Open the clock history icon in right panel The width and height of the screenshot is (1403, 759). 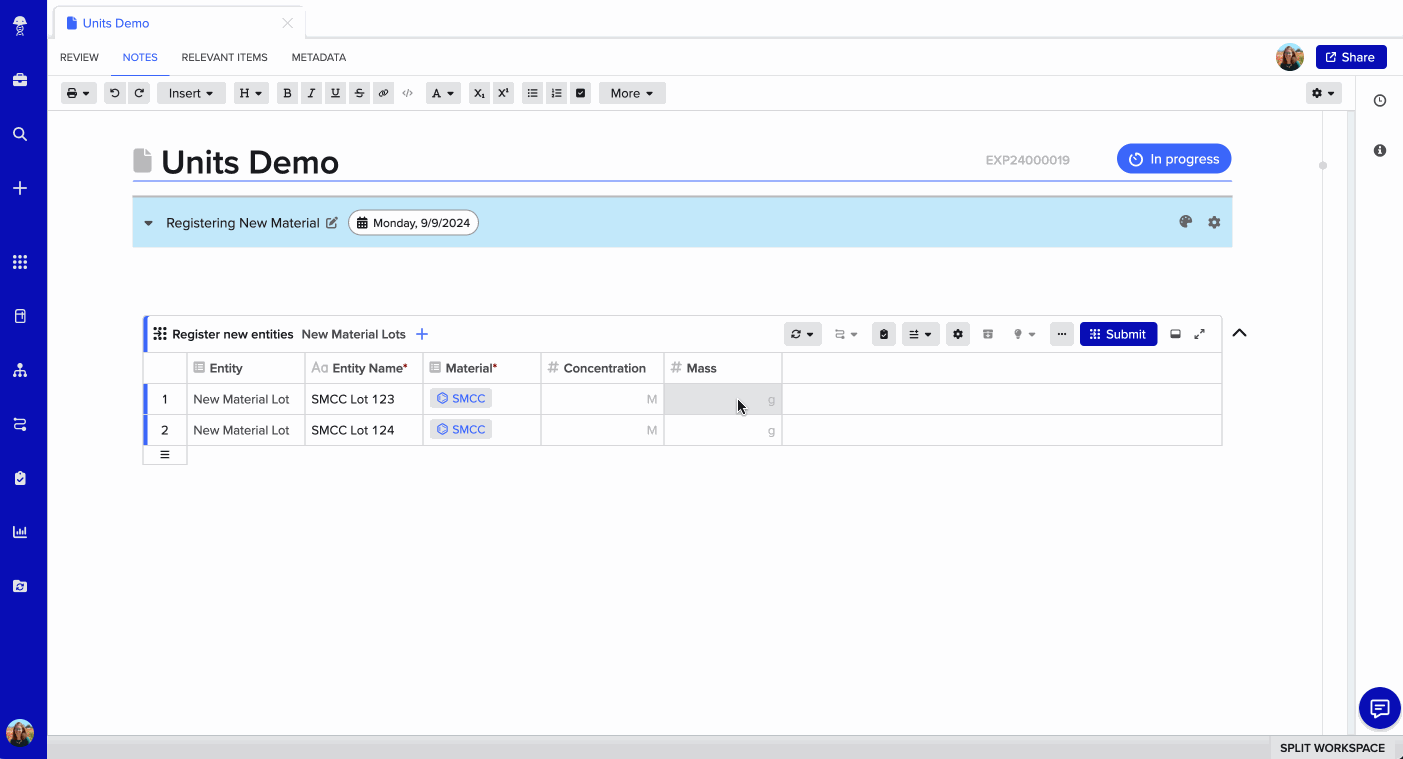pos(1380,101)
